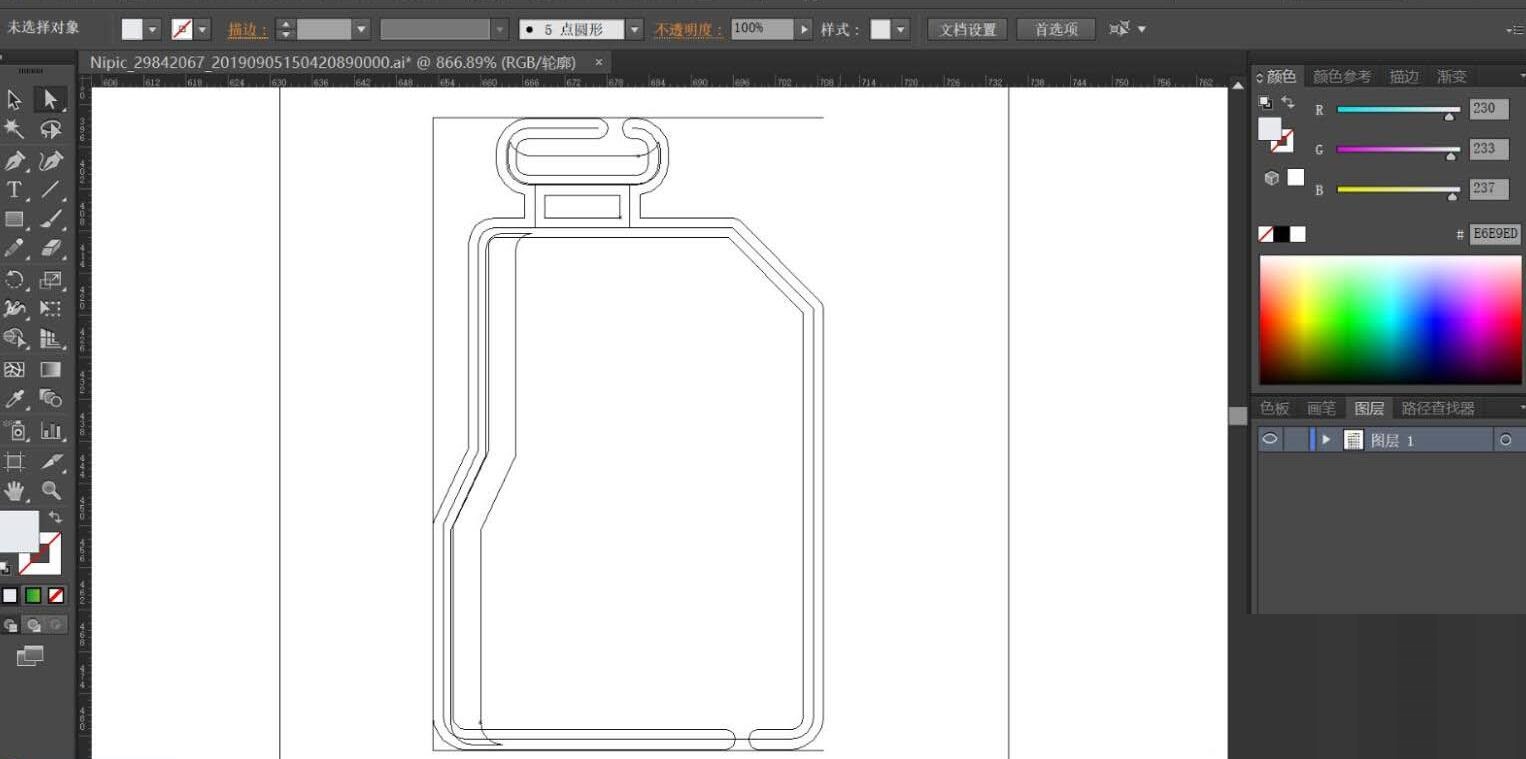
Task: Open the 5 点圆形 brush dropdown
Action: pyautogui.click(x=634, y=30)
